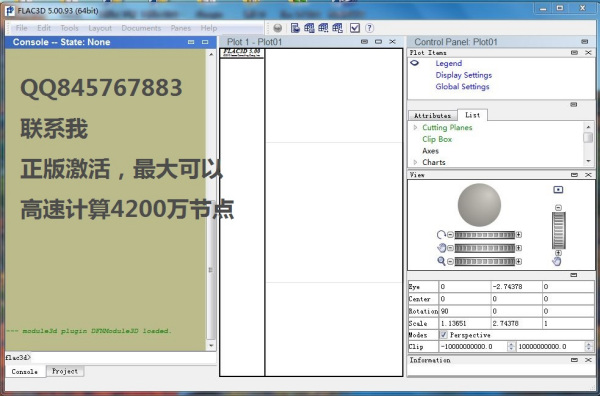The width and height of the screenshot is (600, 396).
Task: Select the Legend plot item
Action: click(x=448, y=63)
